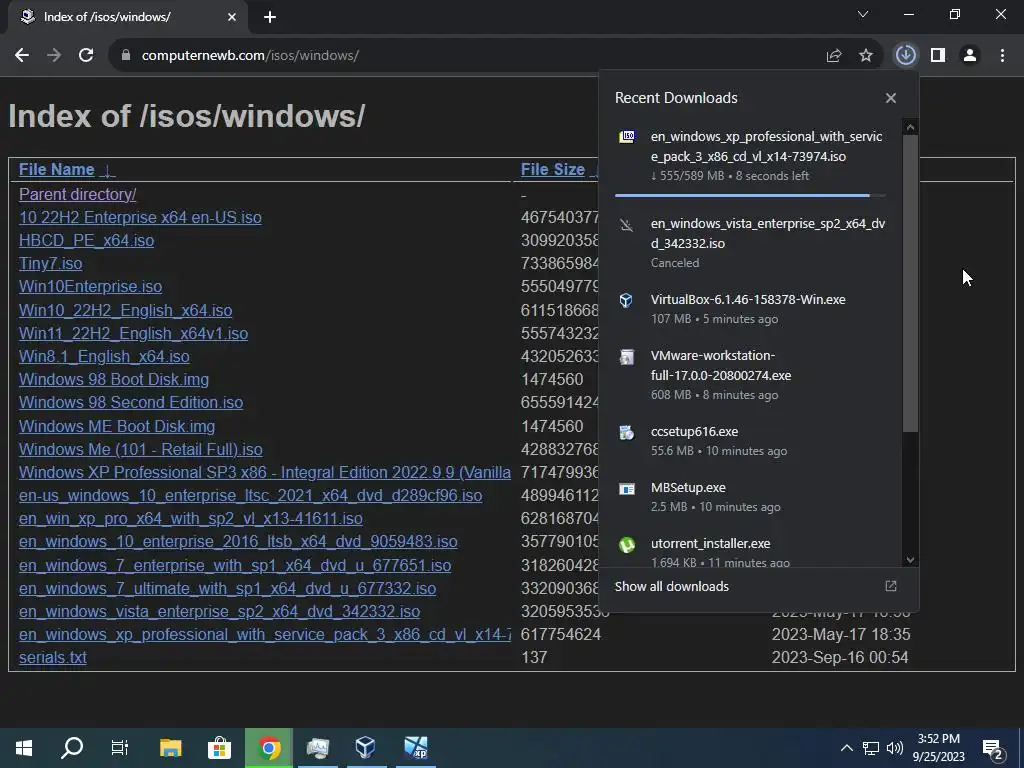Open the tab search dropdown arrow
1024x768 pixels.
click(x=863, y=14)
